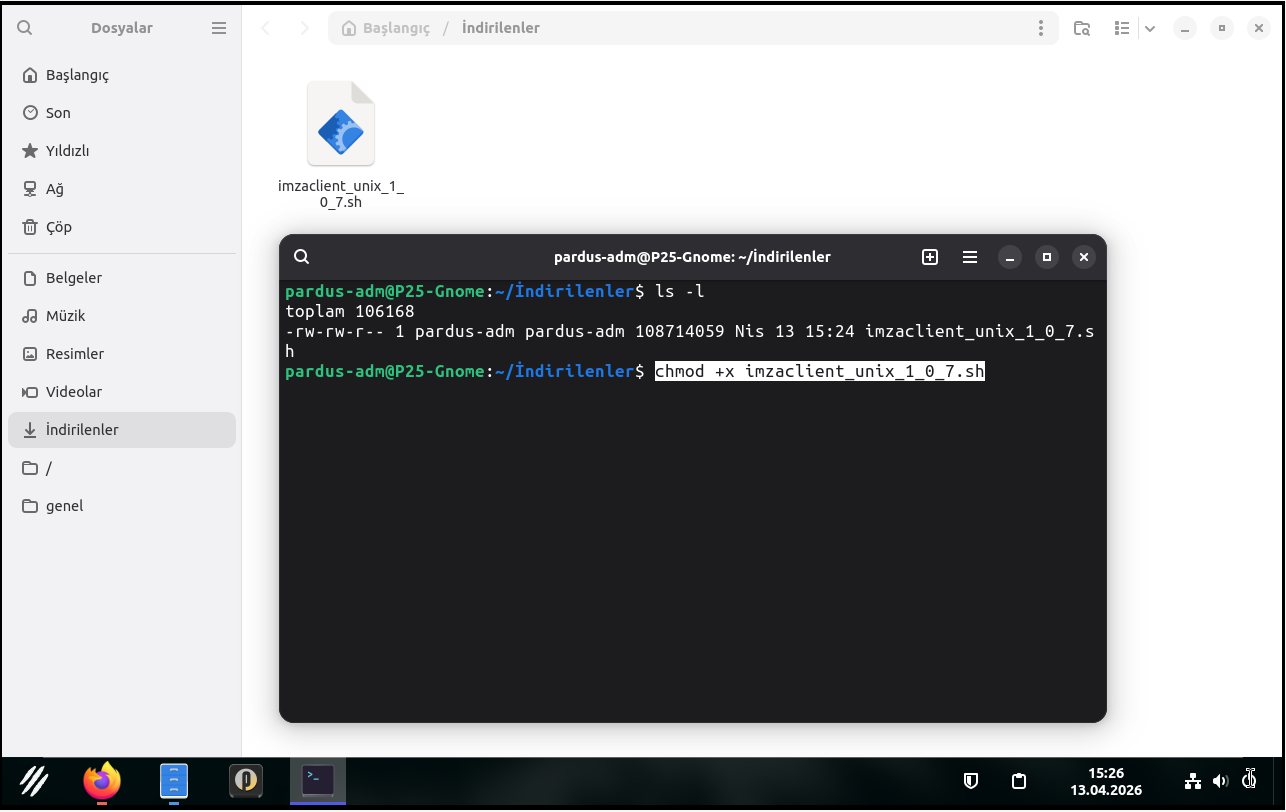The height and width of the screenshot is (812, 1286).
Task: Click the 'toplam 106168' terminal line
Action: [x=350, y=312]
